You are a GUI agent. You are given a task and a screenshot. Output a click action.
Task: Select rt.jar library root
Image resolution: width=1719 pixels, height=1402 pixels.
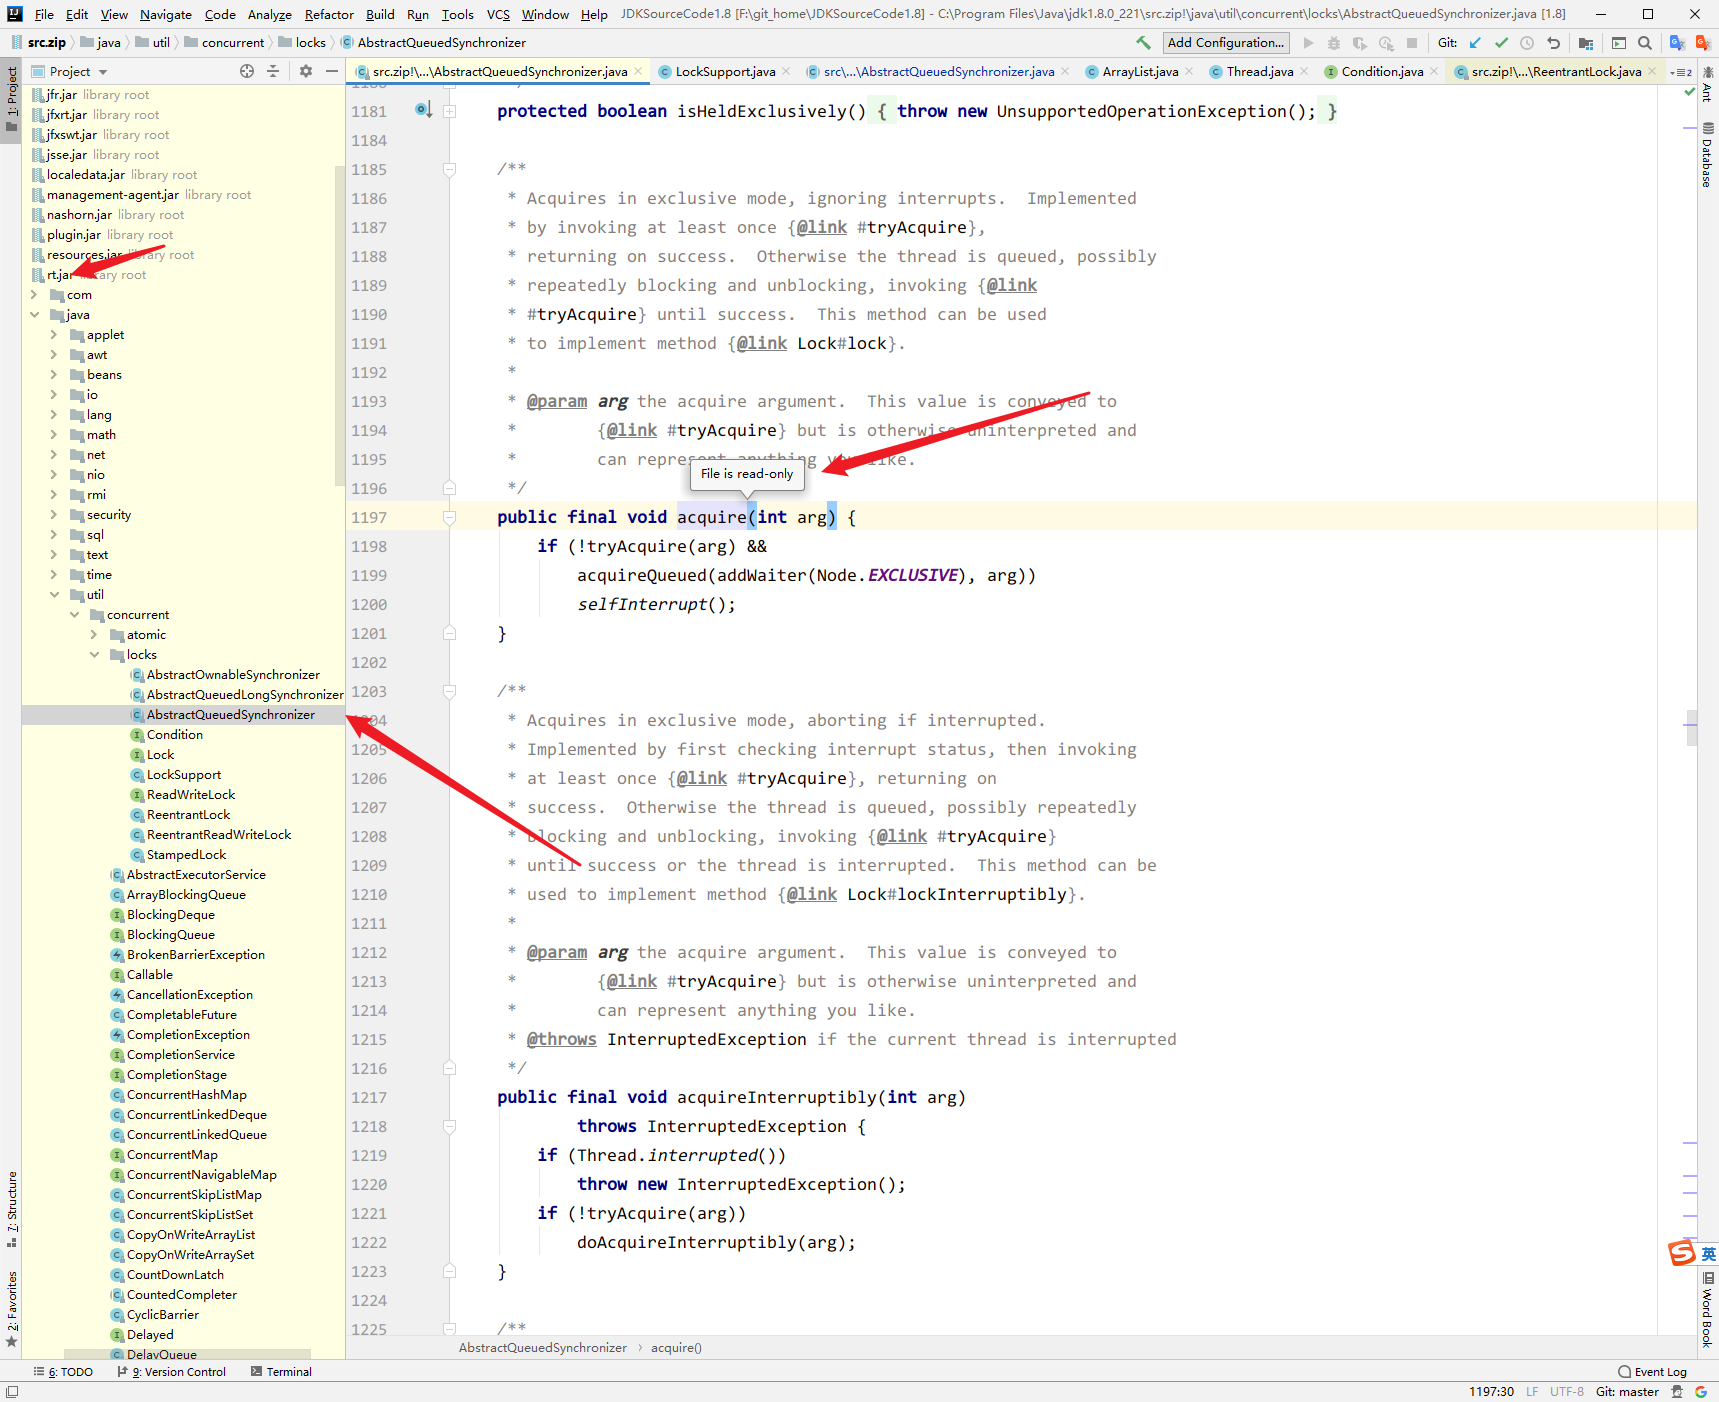[90, 275]
